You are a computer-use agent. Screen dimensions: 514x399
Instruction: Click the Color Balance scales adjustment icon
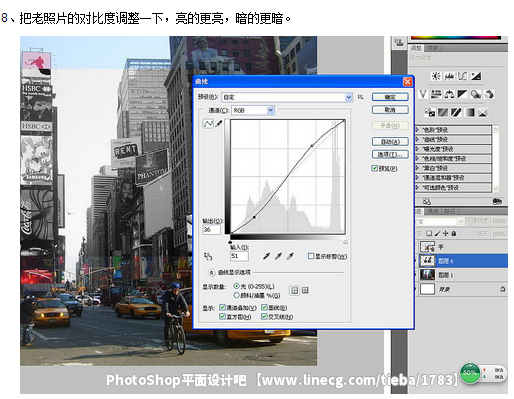tap(449, 94)
